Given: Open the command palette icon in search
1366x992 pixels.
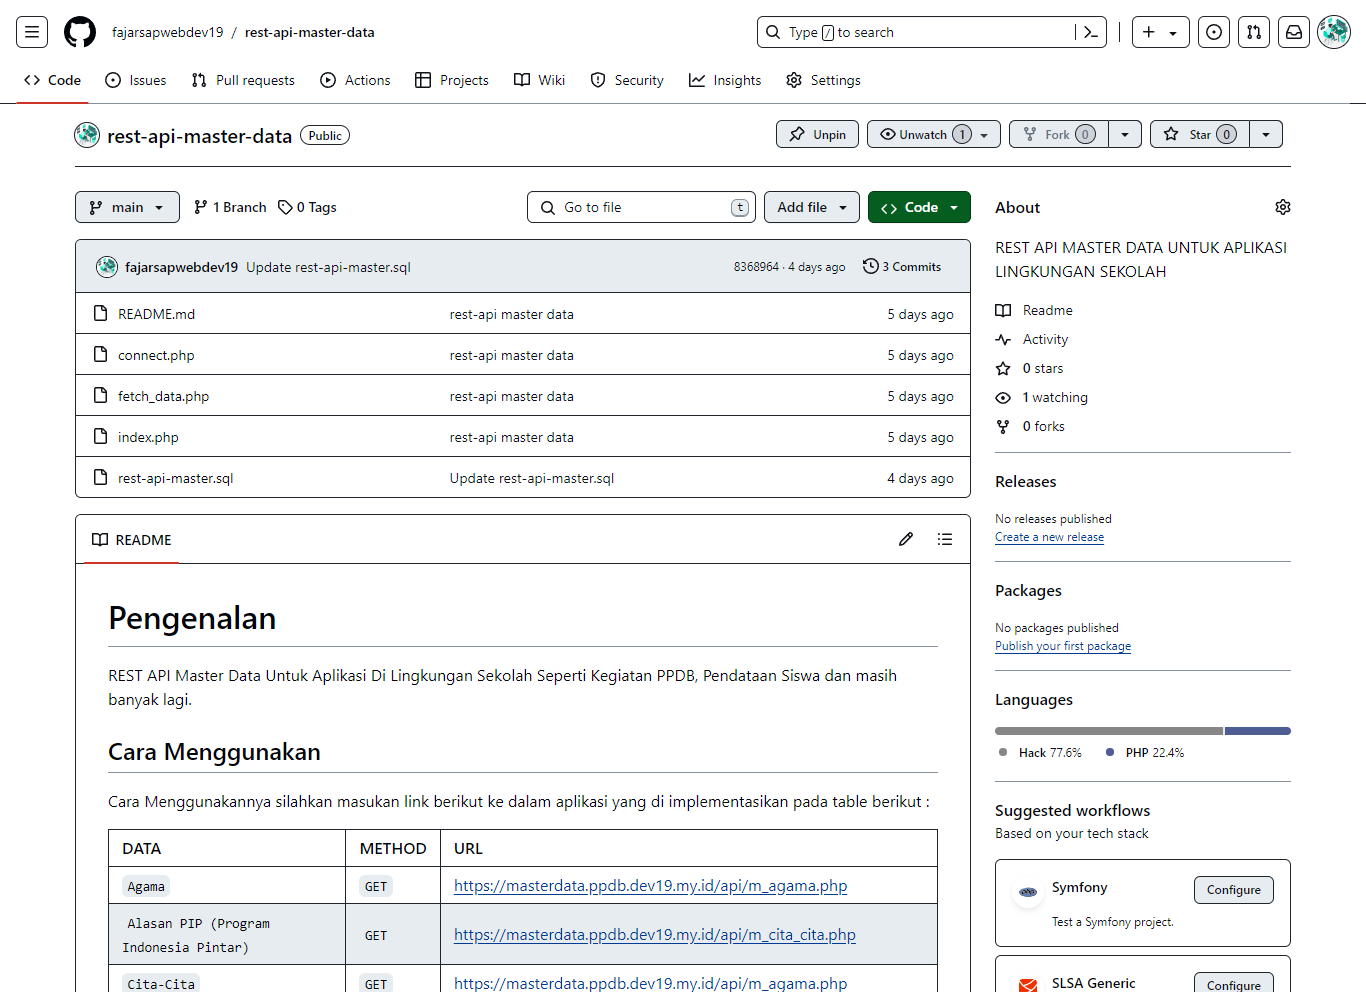Looking at the screenshot, I should tap(1090, 32).
